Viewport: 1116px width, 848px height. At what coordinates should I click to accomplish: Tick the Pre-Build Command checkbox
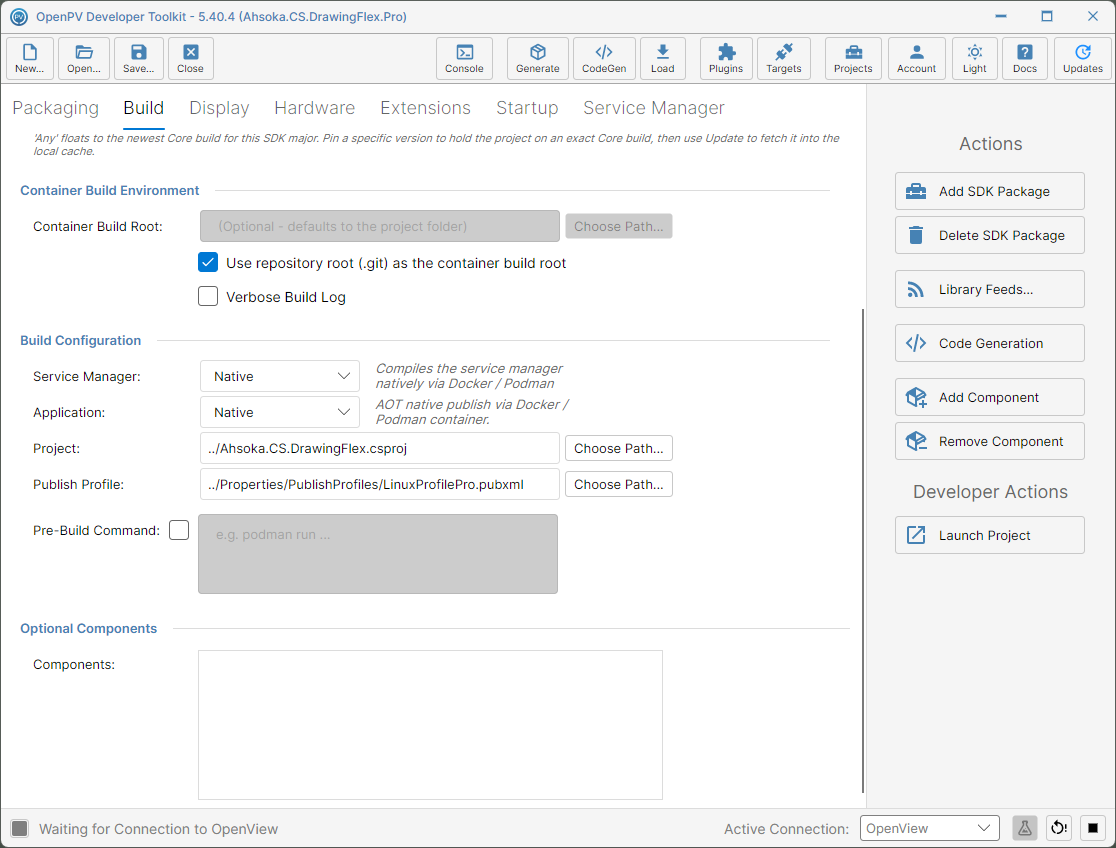[179, 530]
